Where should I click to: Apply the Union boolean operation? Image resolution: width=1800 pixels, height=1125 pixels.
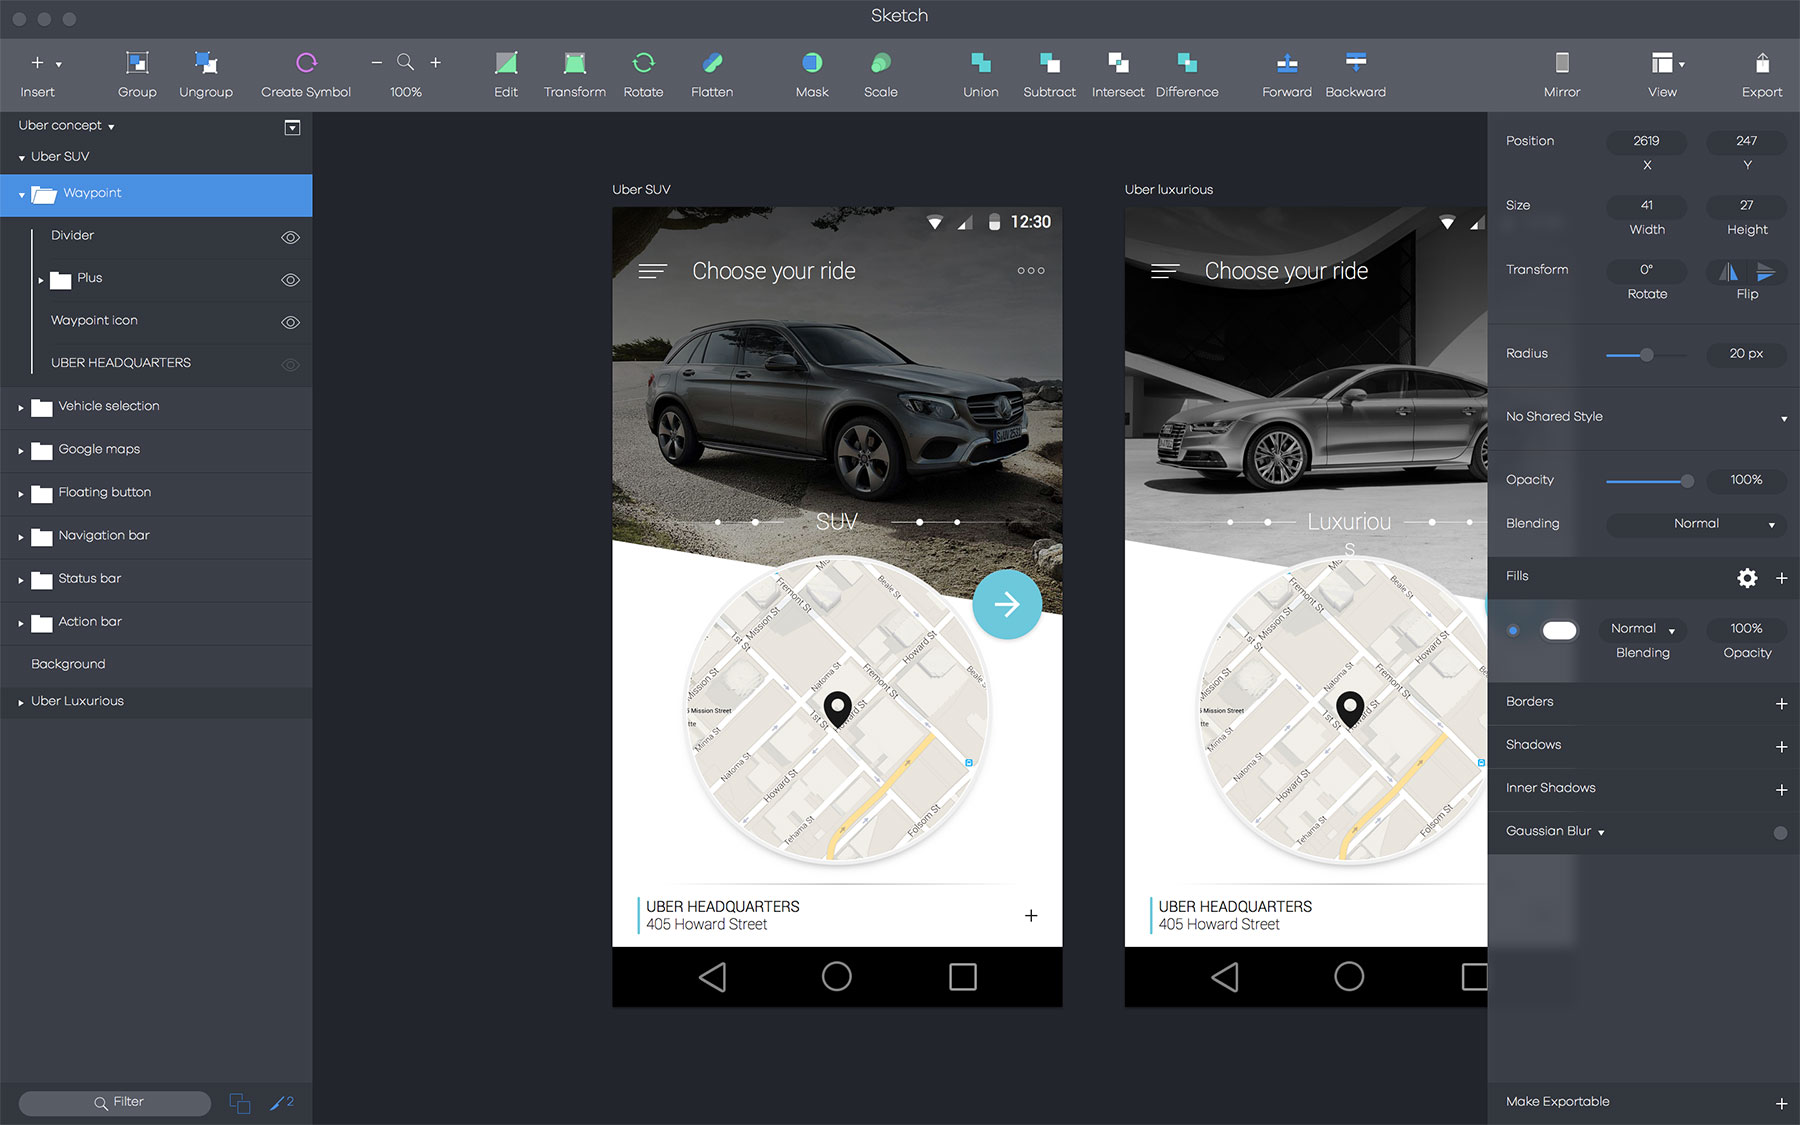pyautogui.click(x=980, y=63)
